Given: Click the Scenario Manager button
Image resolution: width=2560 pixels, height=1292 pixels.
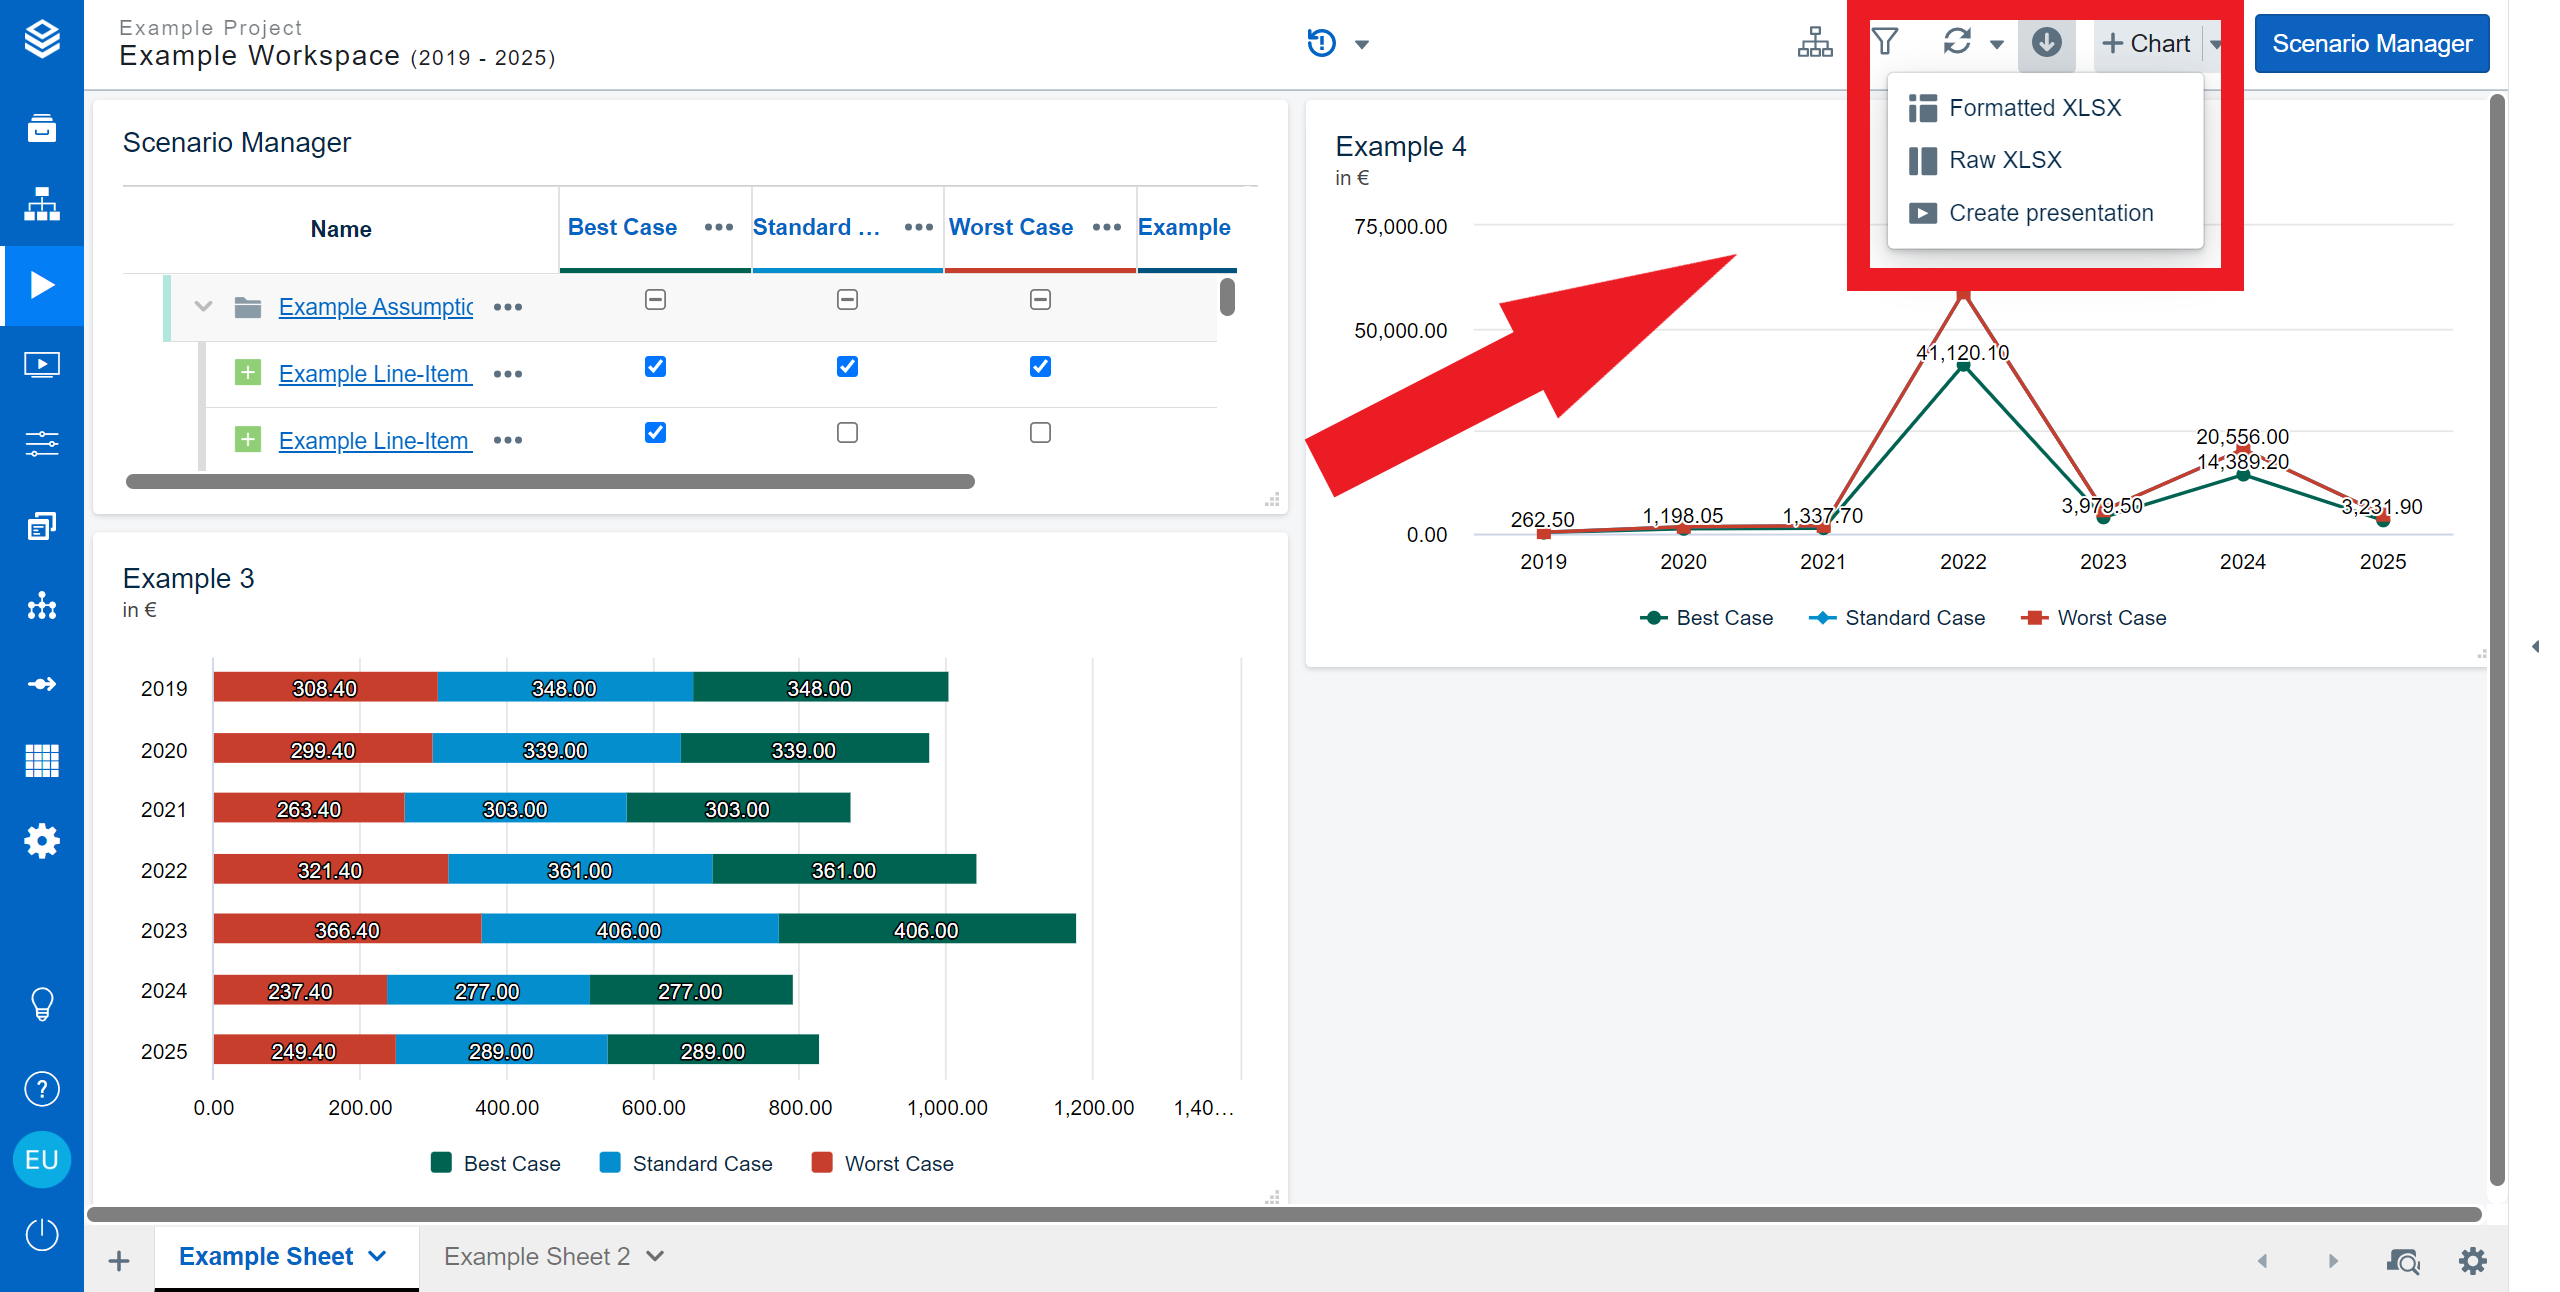Looking at the screenshot, I should [2371, 43].
